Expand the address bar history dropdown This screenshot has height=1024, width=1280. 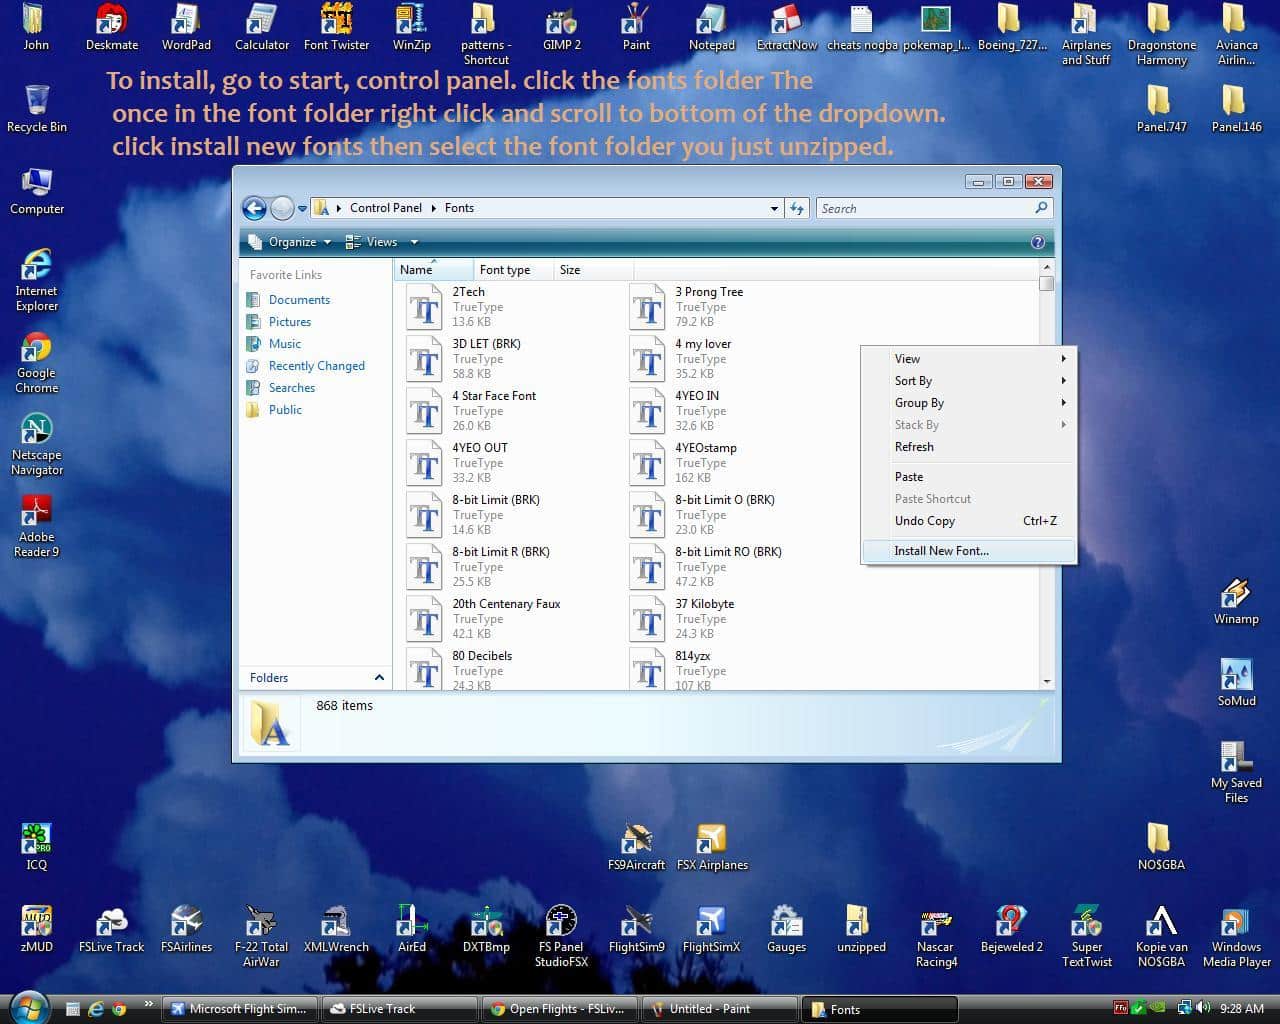point(774,208)
